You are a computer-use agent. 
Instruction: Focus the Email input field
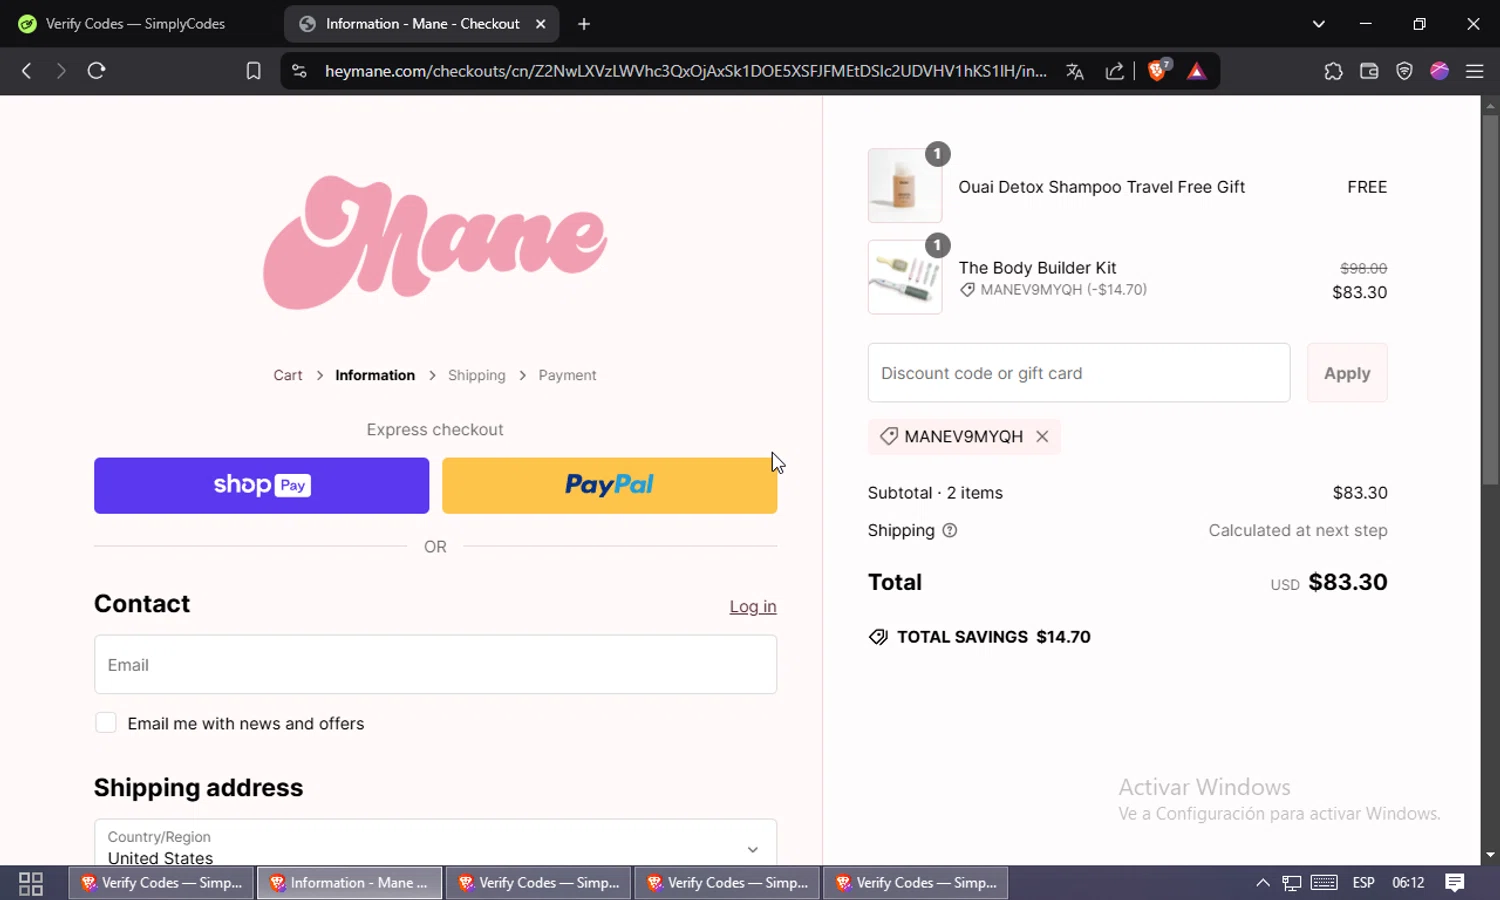[x=435, y=665]
